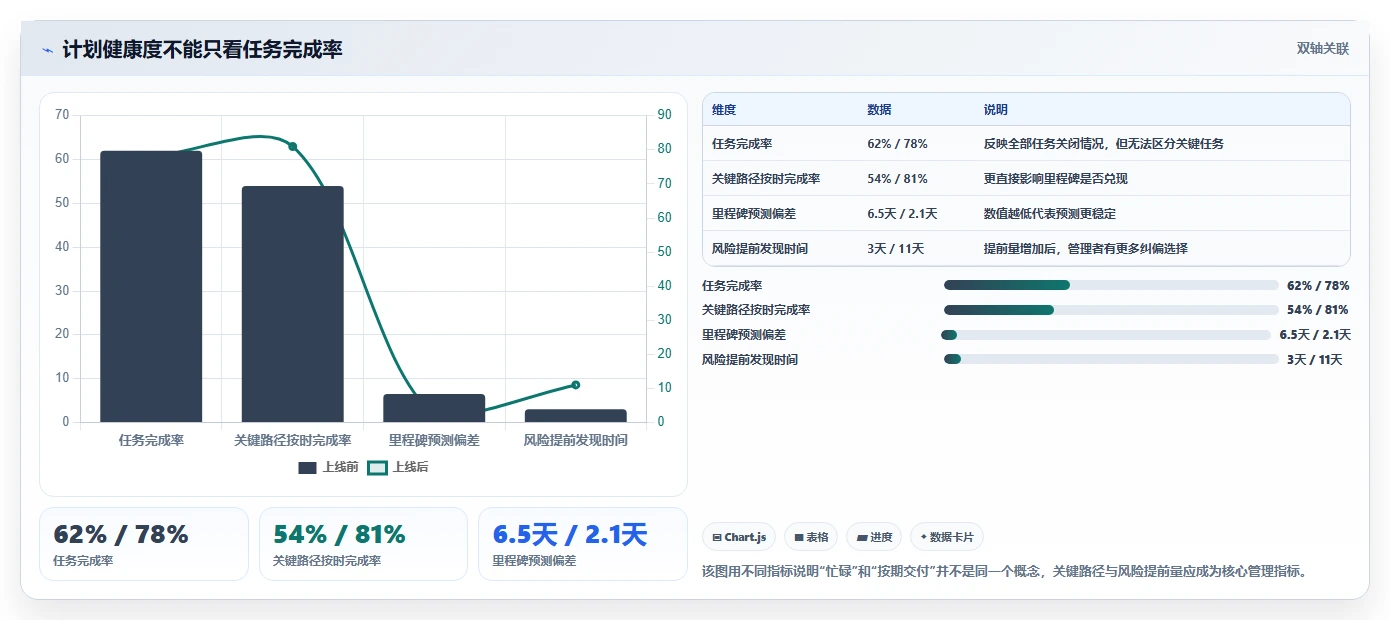Click 里程碑预测偏差 in the table
The height and width of the screenshot is (620, 1390).
pyautogui.click(x=754, y=214)
